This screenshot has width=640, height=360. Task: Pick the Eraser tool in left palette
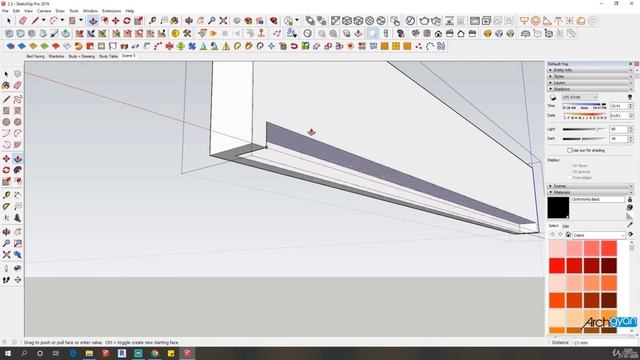click(18, 85)
